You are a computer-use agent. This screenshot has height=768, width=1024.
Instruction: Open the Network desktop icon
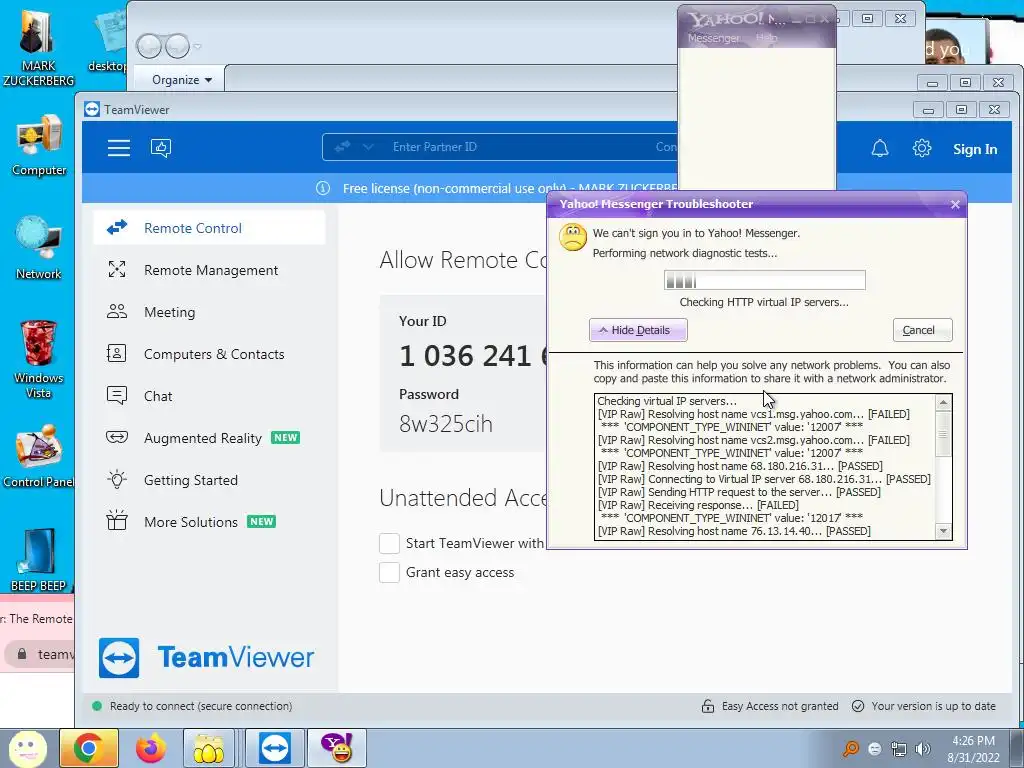point(39,248)
